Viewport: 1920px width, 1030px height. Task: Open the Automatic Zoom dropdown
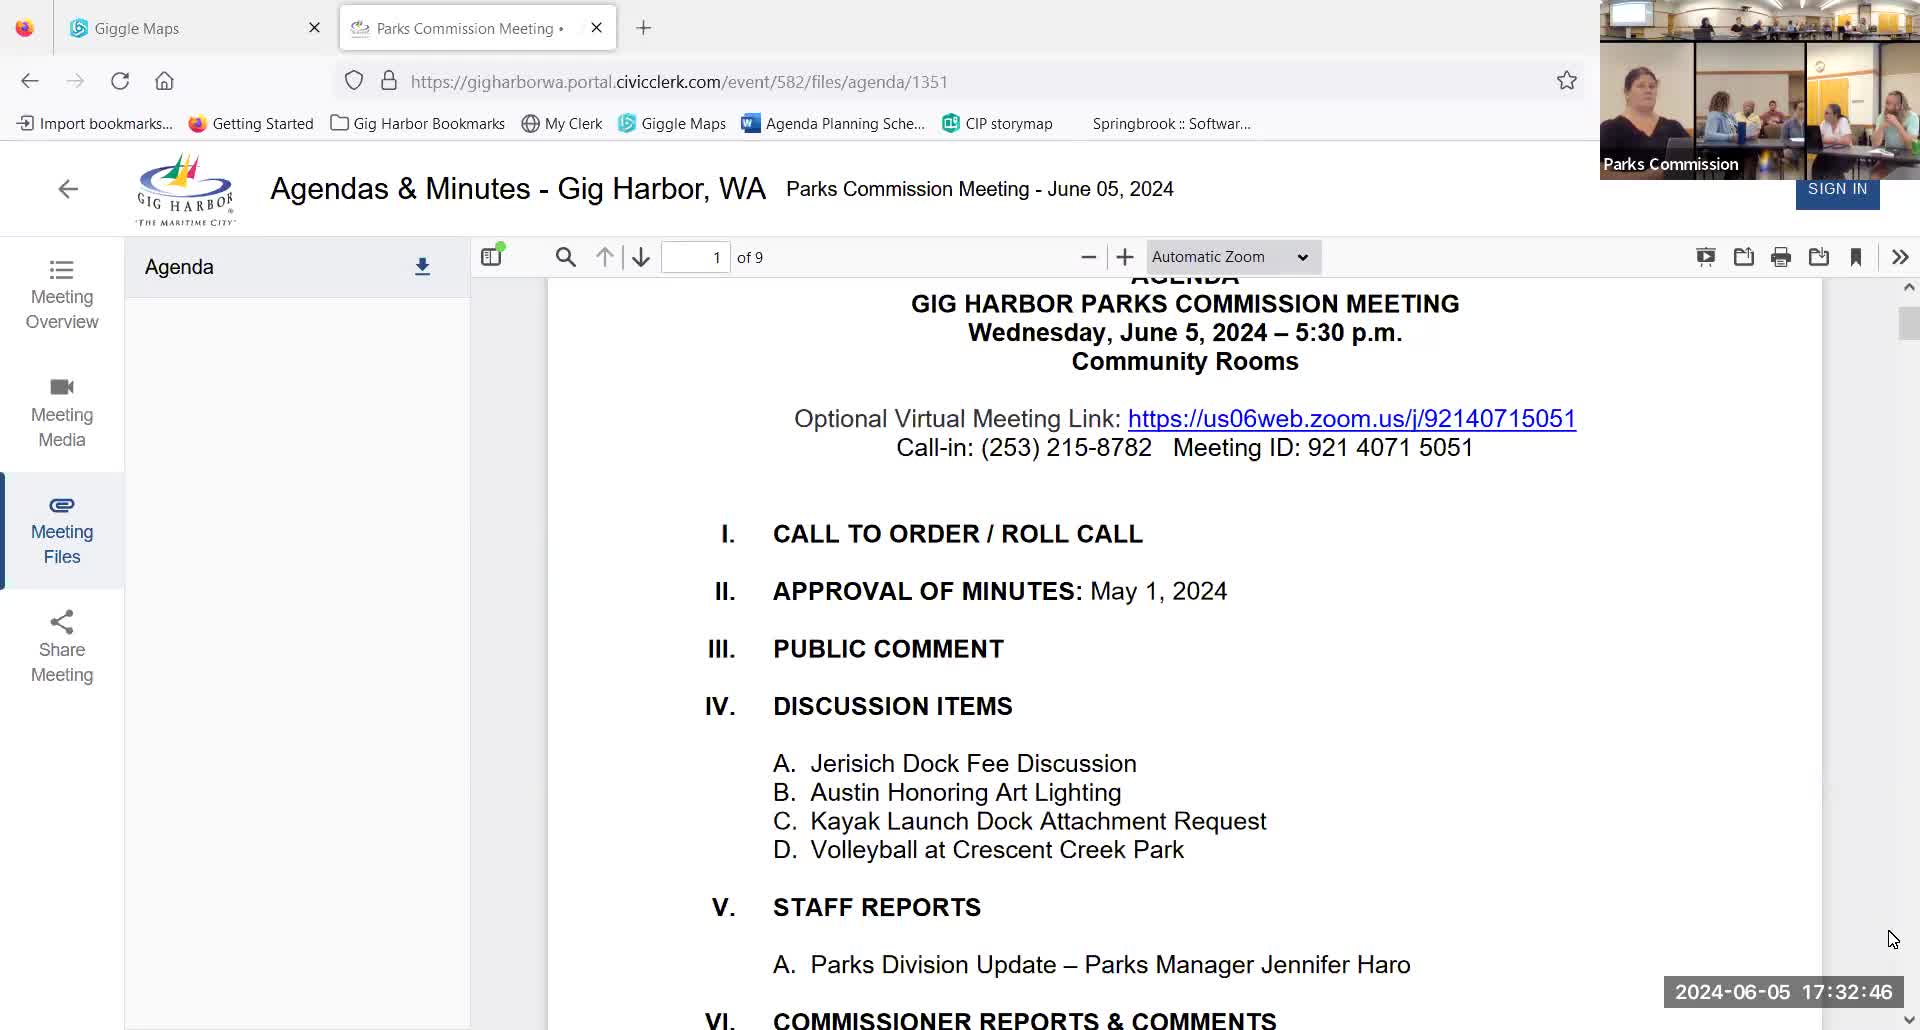click(x=1231, y=257)
